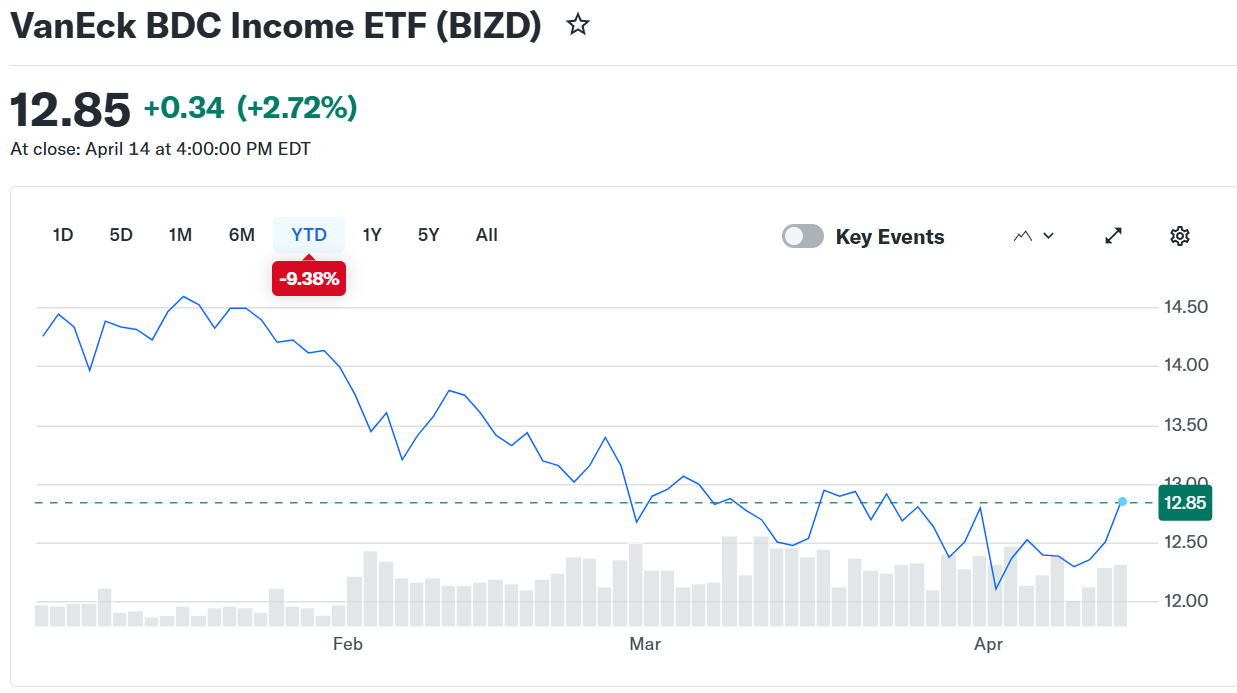Click the 12.85 current price label
1237x693 pixels.
(1185, 503)
